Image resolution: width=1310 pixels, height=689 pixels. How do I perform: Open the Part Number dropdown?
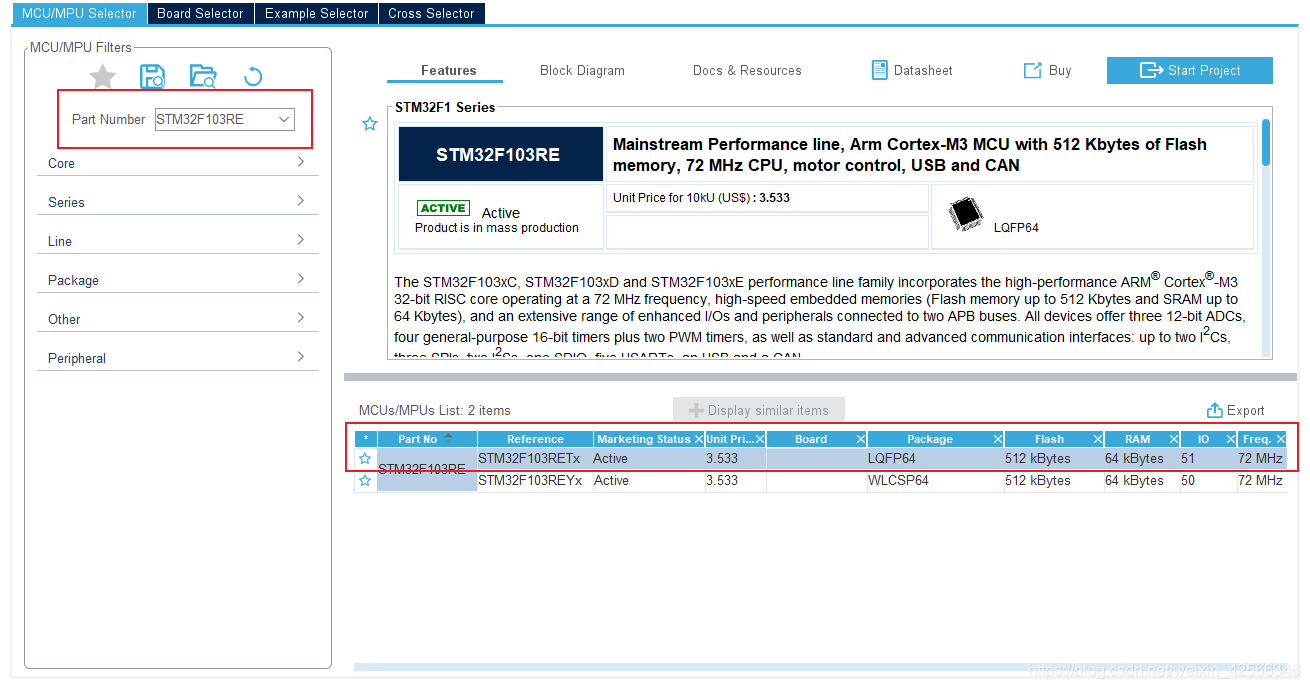(x=284, y=119)
